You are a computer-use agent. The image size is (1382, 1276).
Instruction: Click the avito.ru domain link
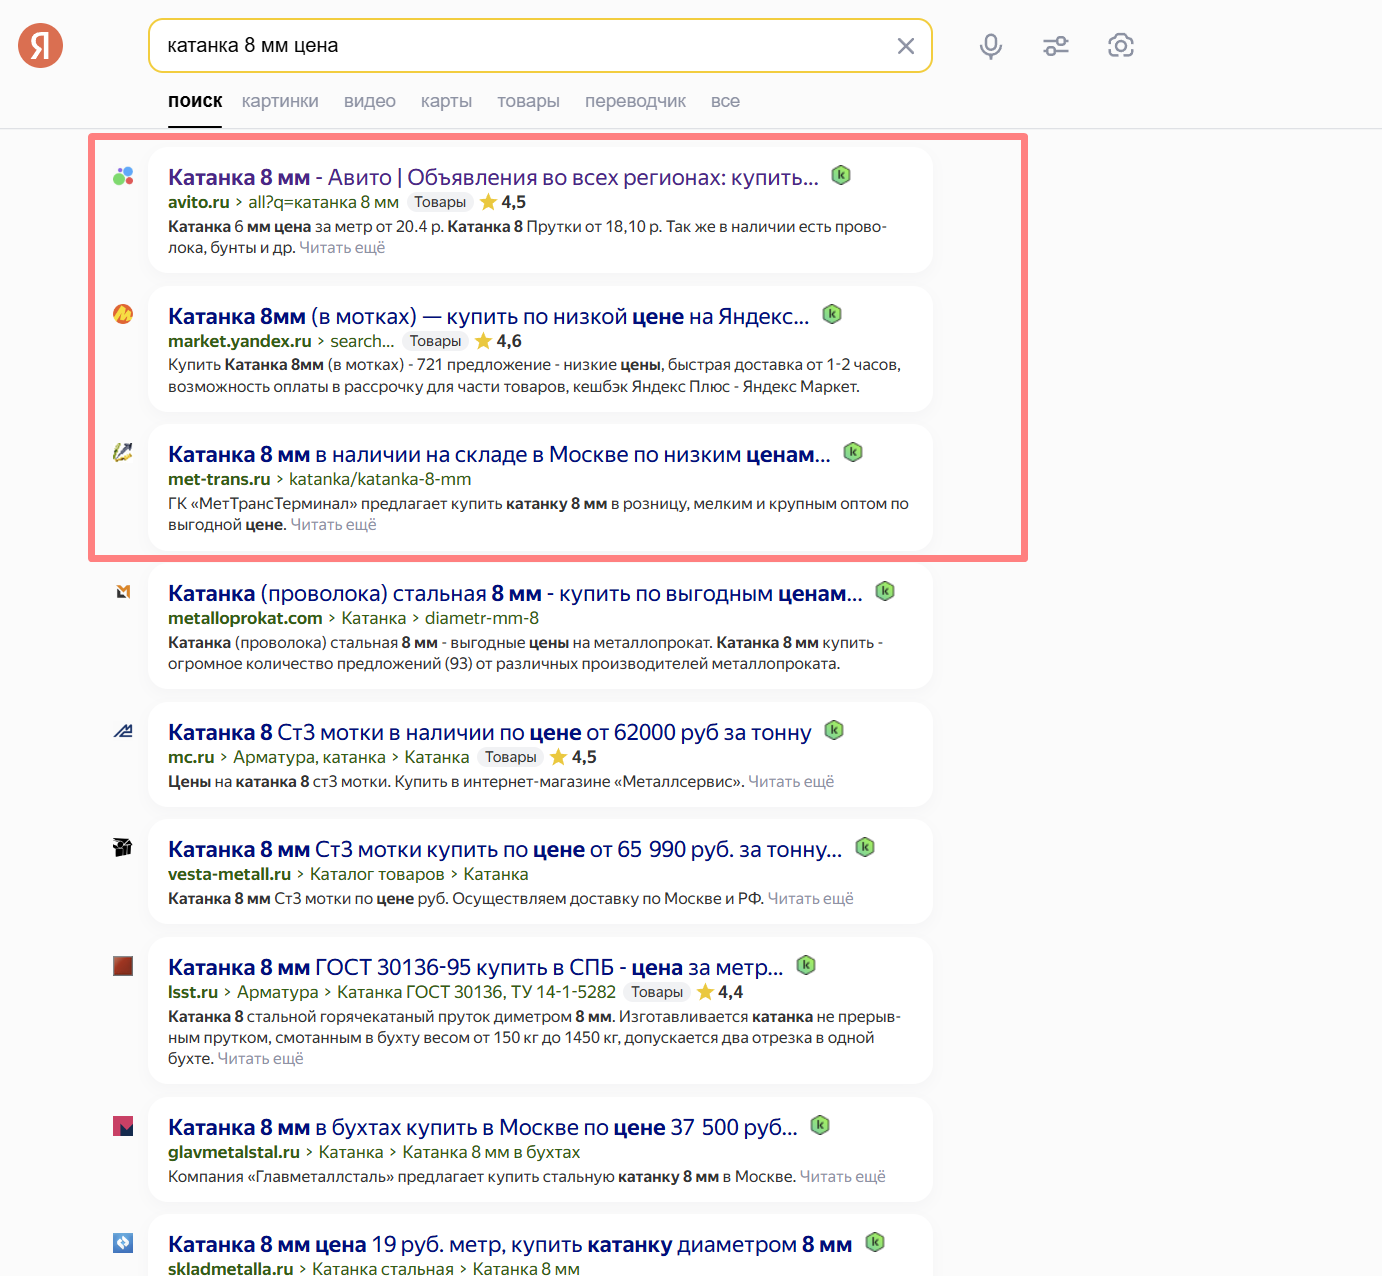[x=199, y=202]
